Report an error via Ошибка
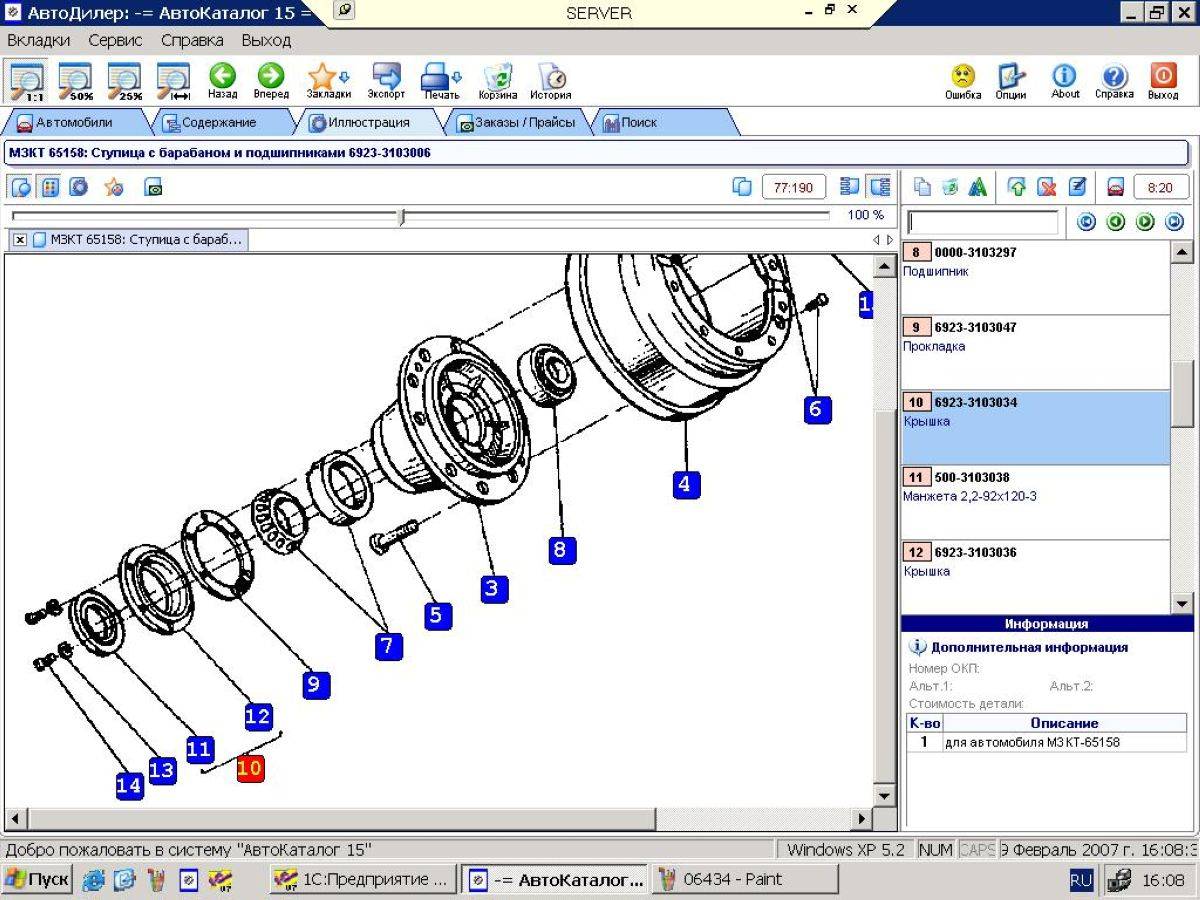 tap(963, 81)
